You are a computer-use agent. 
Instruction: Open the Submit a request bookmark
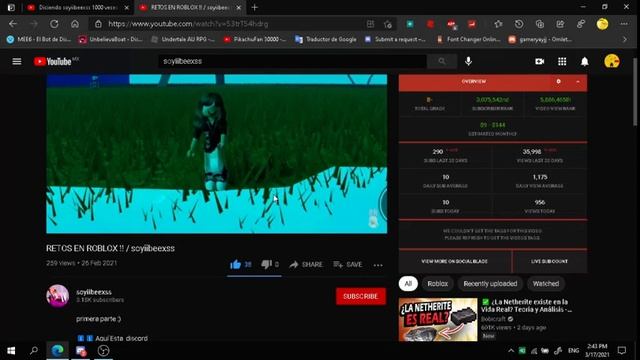396,39
